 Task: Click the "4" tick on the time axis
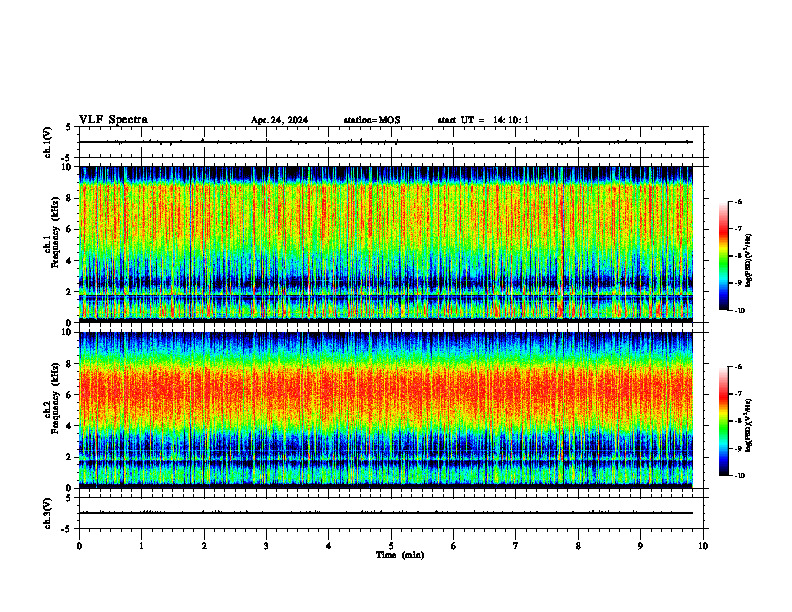pyautogui.click(x=329, y=546)
